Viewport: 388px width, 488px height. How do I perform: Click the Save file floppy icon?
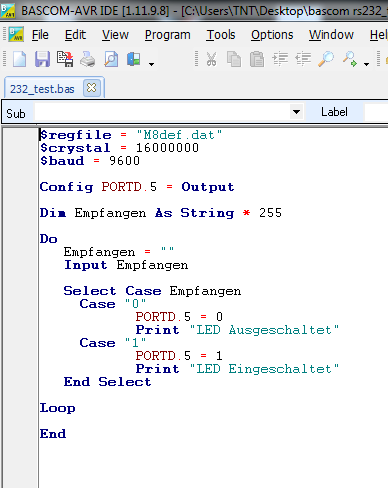point(42,59)
